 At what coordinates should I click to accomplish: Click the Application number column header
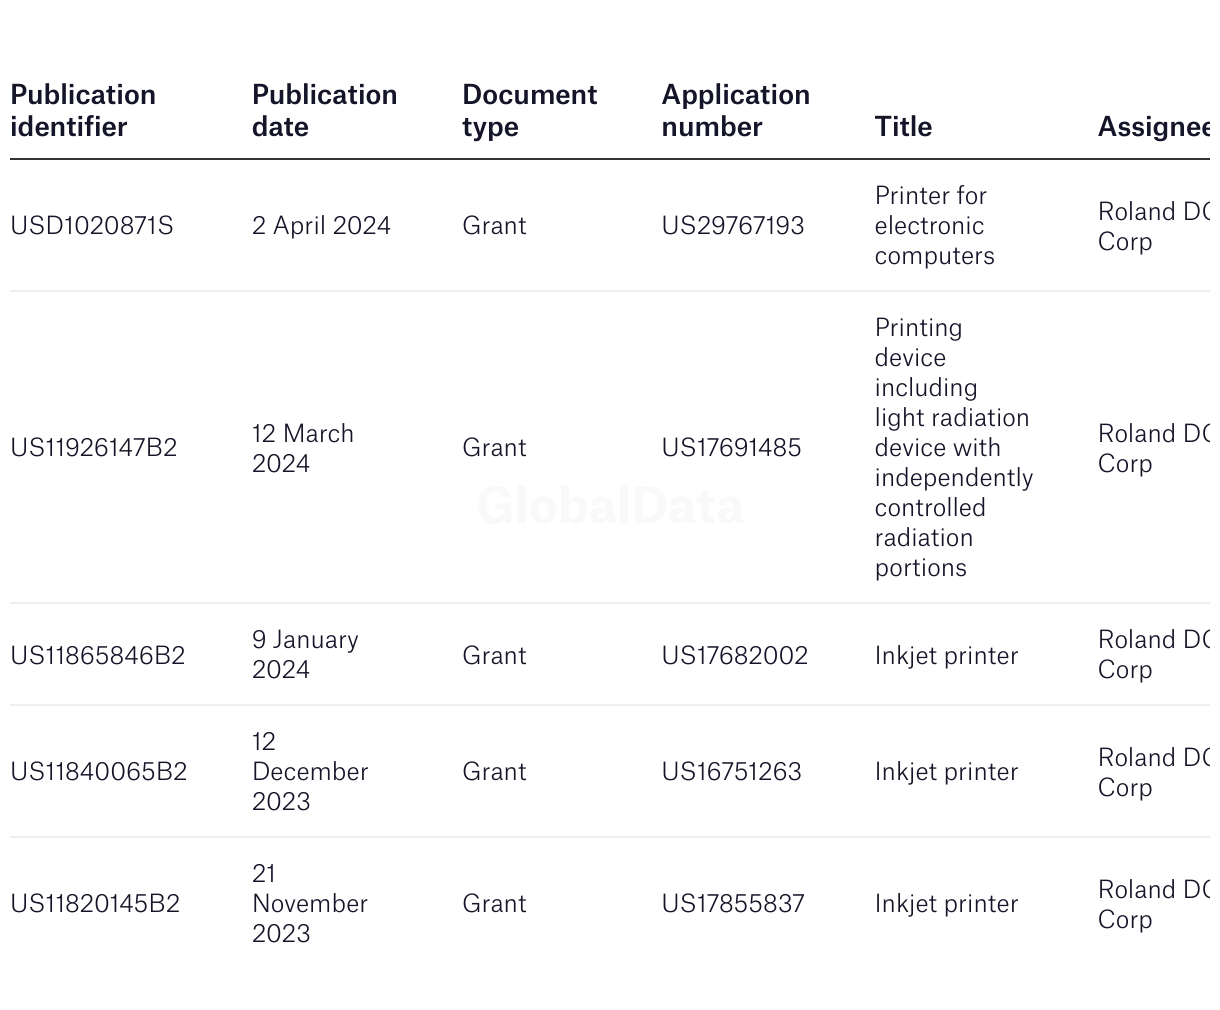point(735,110)
